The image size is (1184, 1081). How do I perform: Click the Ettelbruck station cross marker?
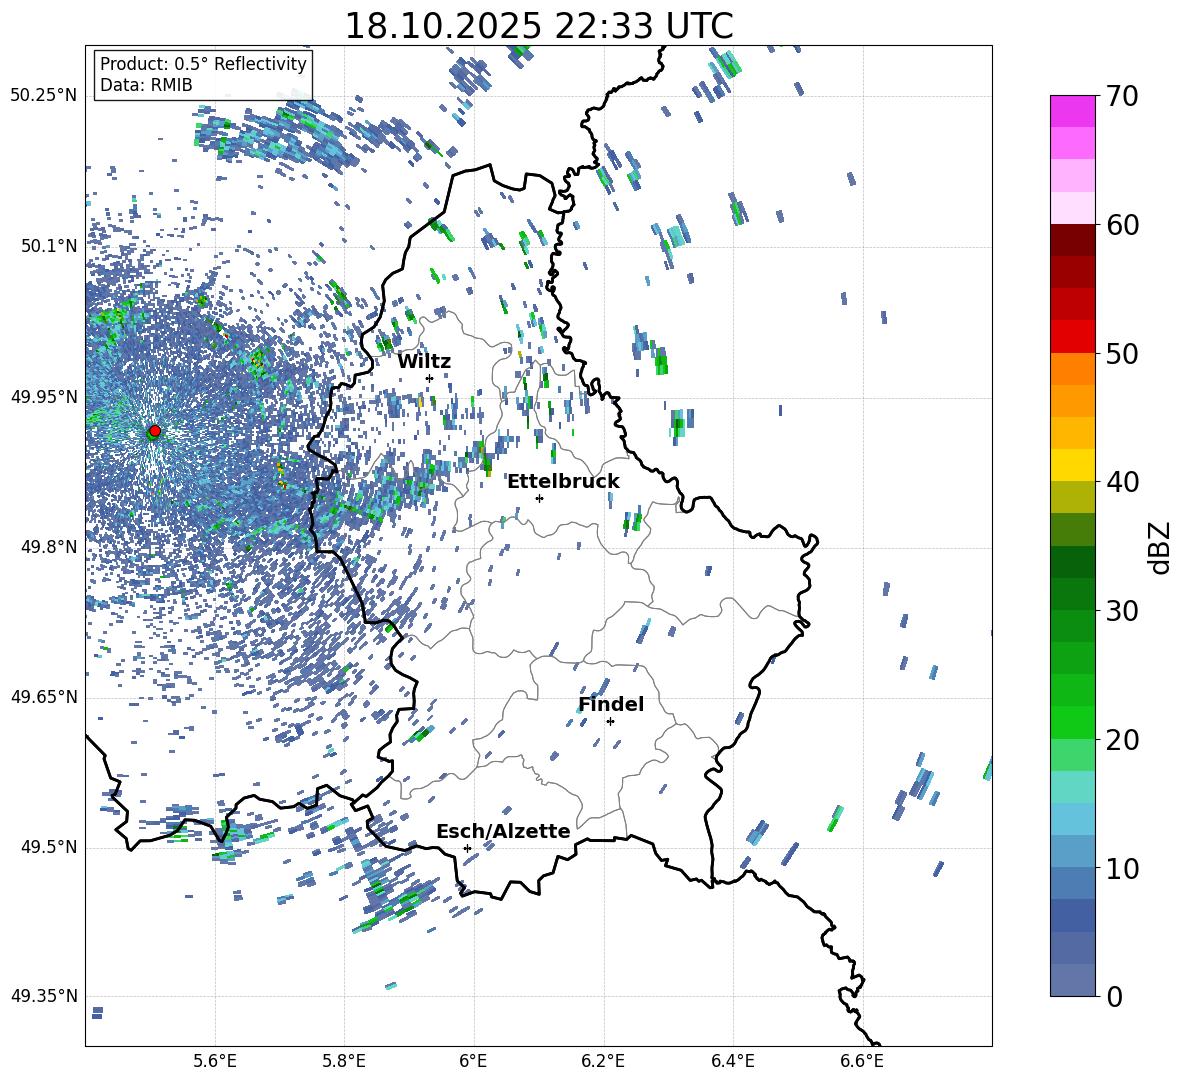coord(539,498)
